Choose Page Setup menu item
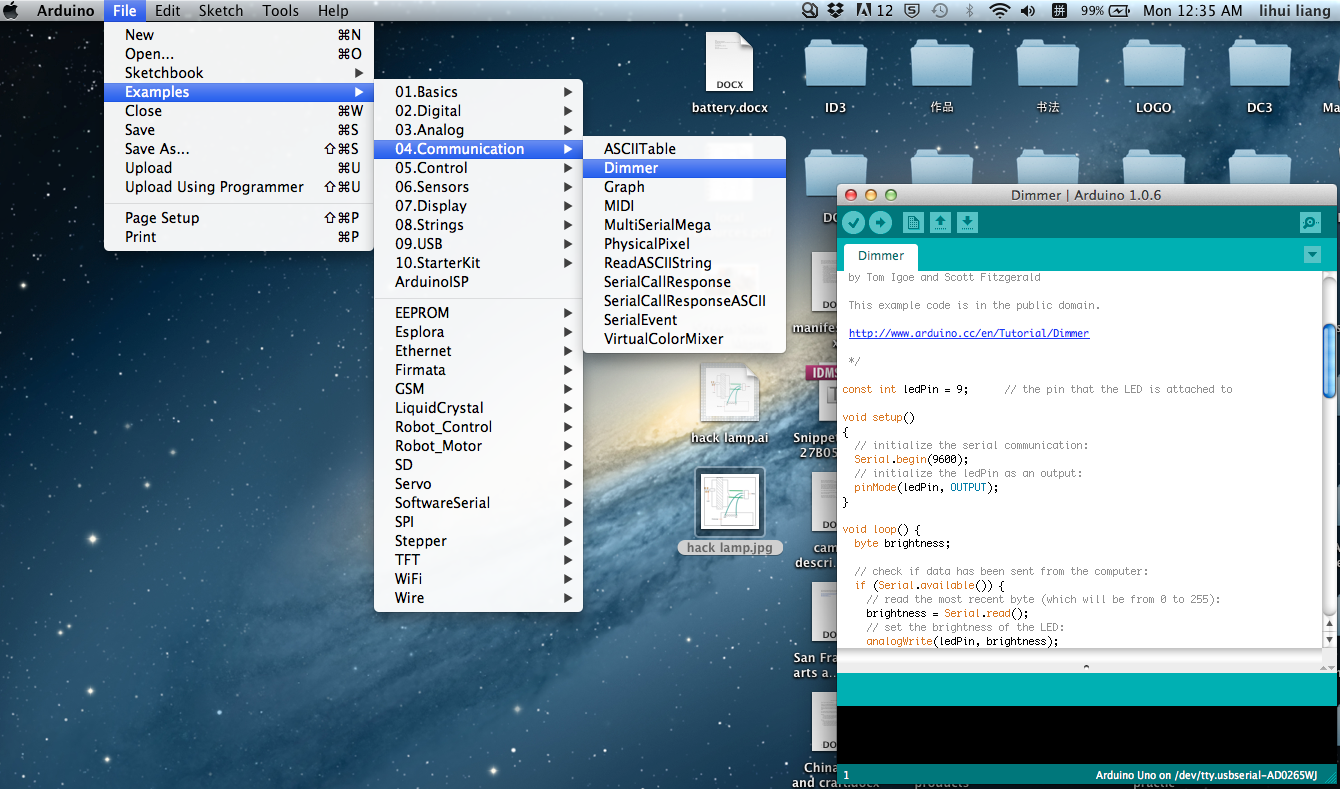This screenshot has width=1340, height=789. coord(238,218)
